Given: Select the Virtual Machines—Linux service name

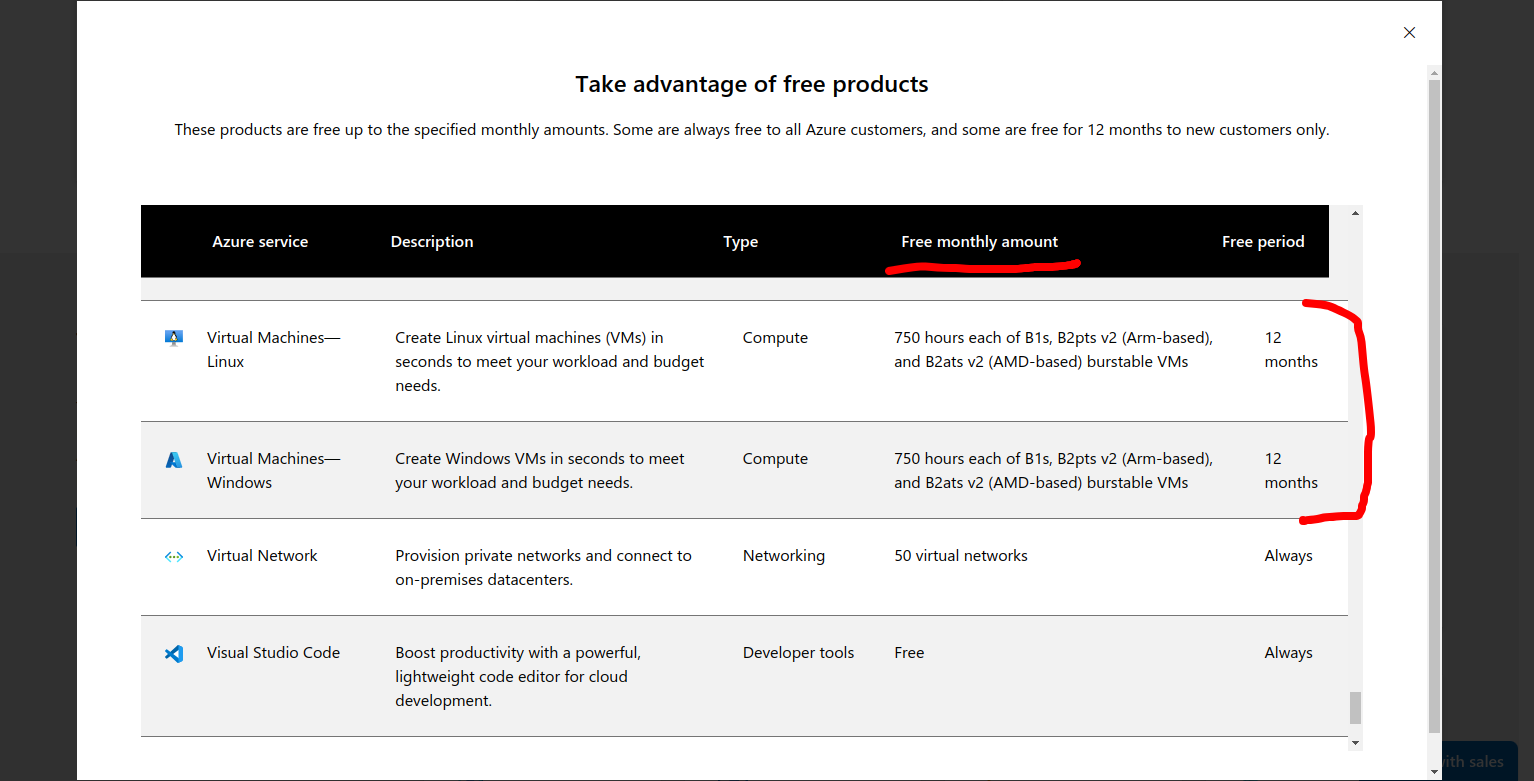Looking at the screenshot, I should point(274,350).
